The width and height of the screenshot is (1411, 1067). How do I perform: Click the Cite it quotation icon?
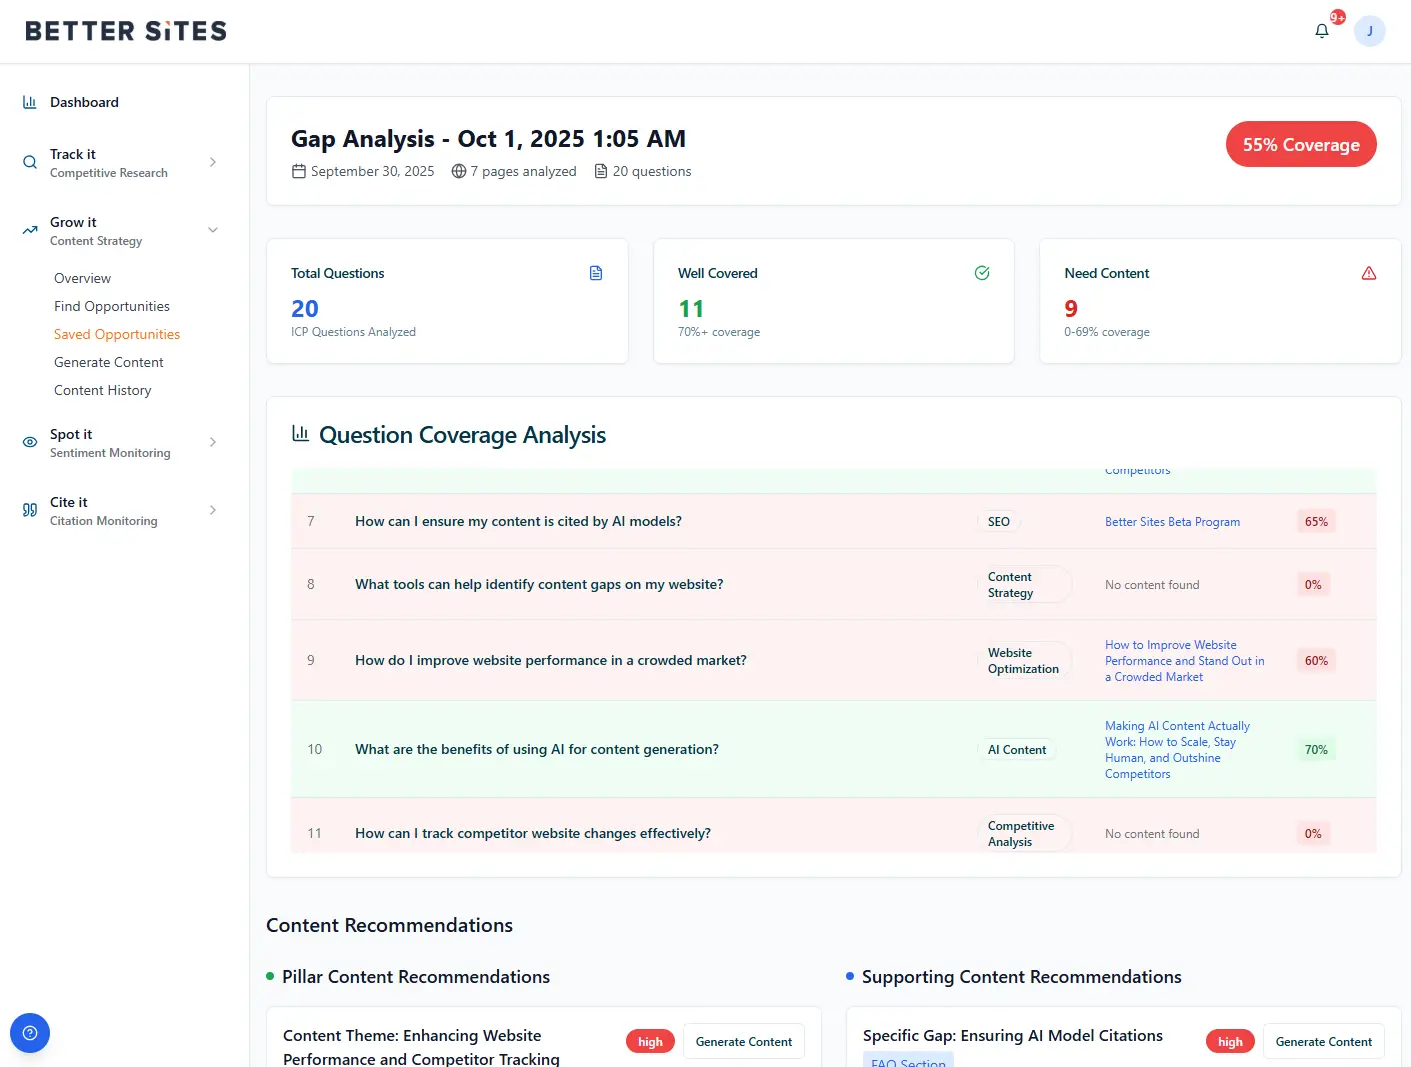pos(30,510)
